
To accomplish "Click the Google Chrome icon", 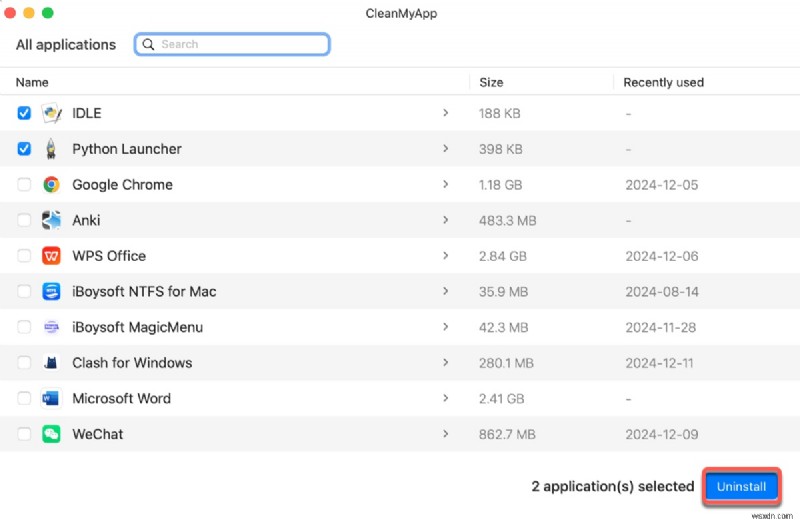I will click(x=51, y=184).
